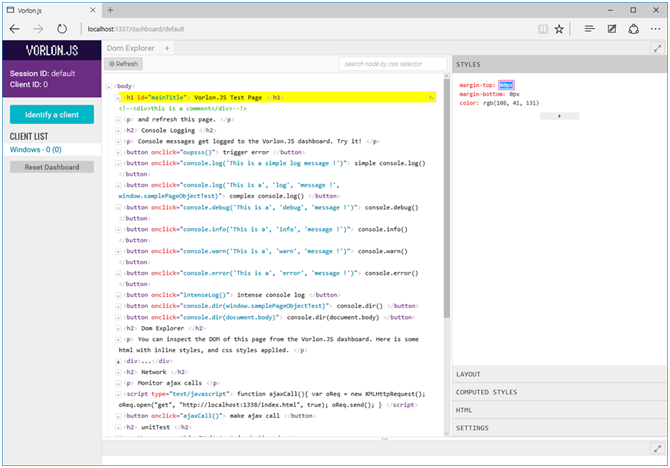670x468 pixels.
Task: Reload the page with the refresh icon
Action: pyautogui.click(x=62, y=29)
